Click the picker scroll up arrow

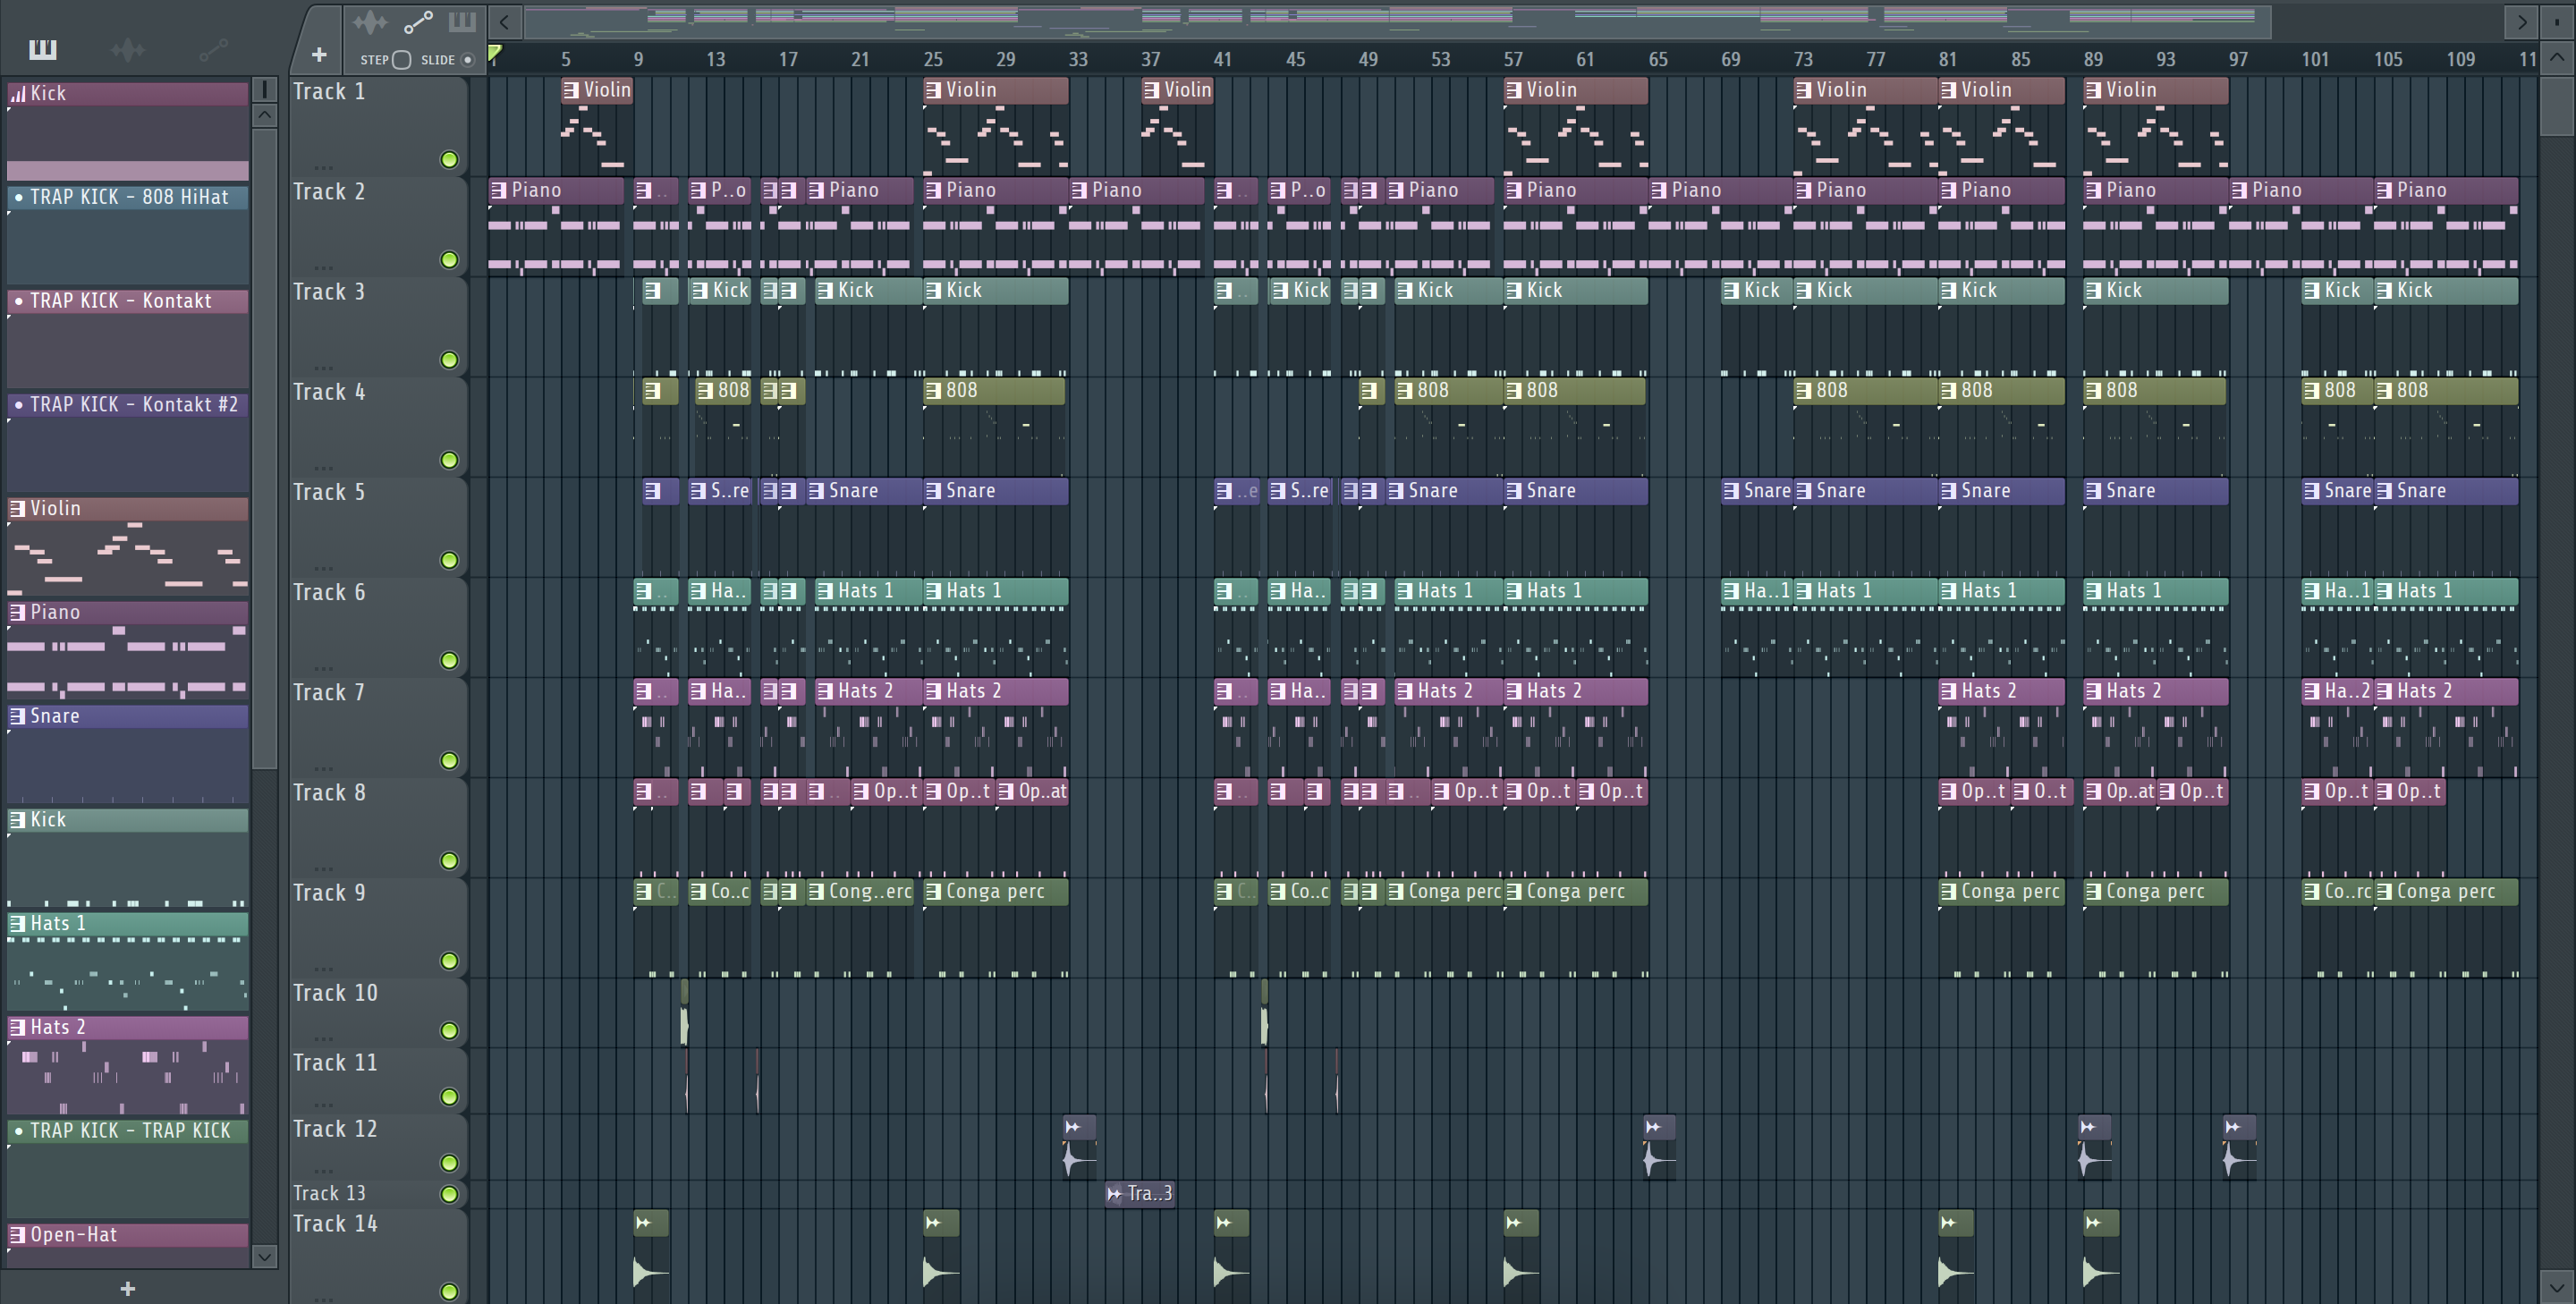(264, 115)
